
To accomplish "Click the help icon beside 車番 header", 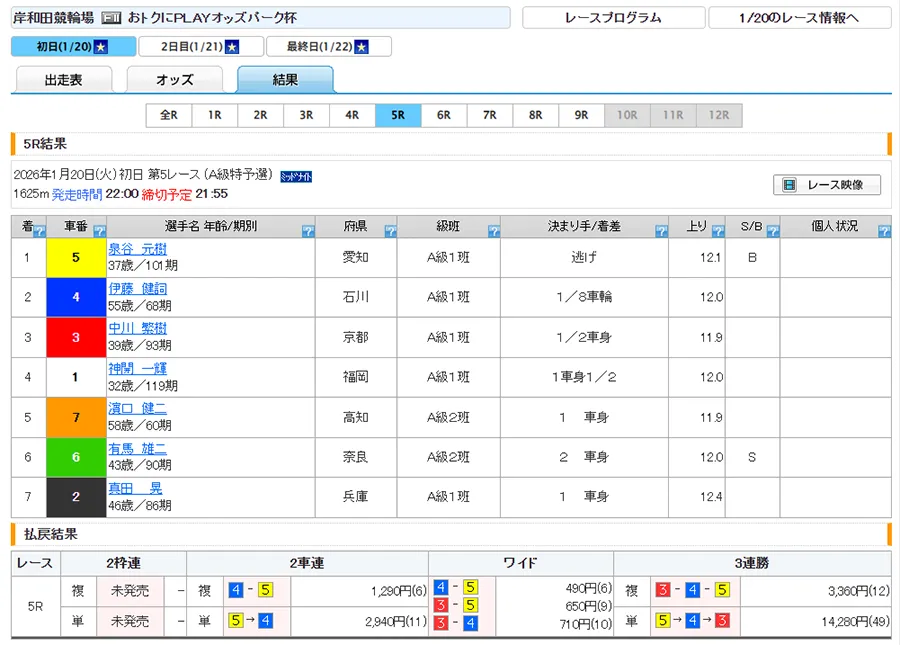I will point(99,232).
